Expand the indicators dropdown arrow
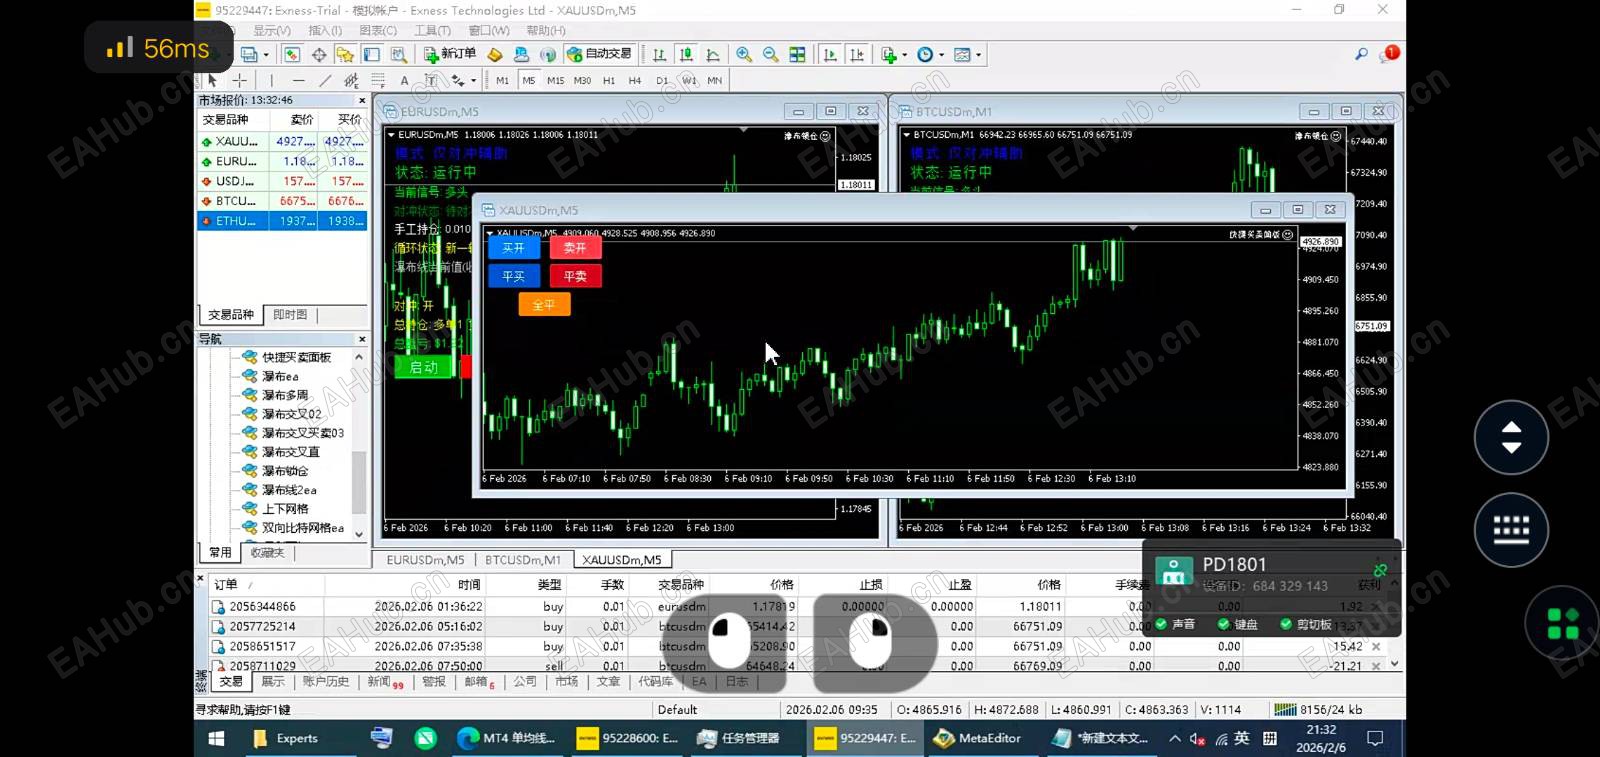The image size is (1600, 757). 904,55
